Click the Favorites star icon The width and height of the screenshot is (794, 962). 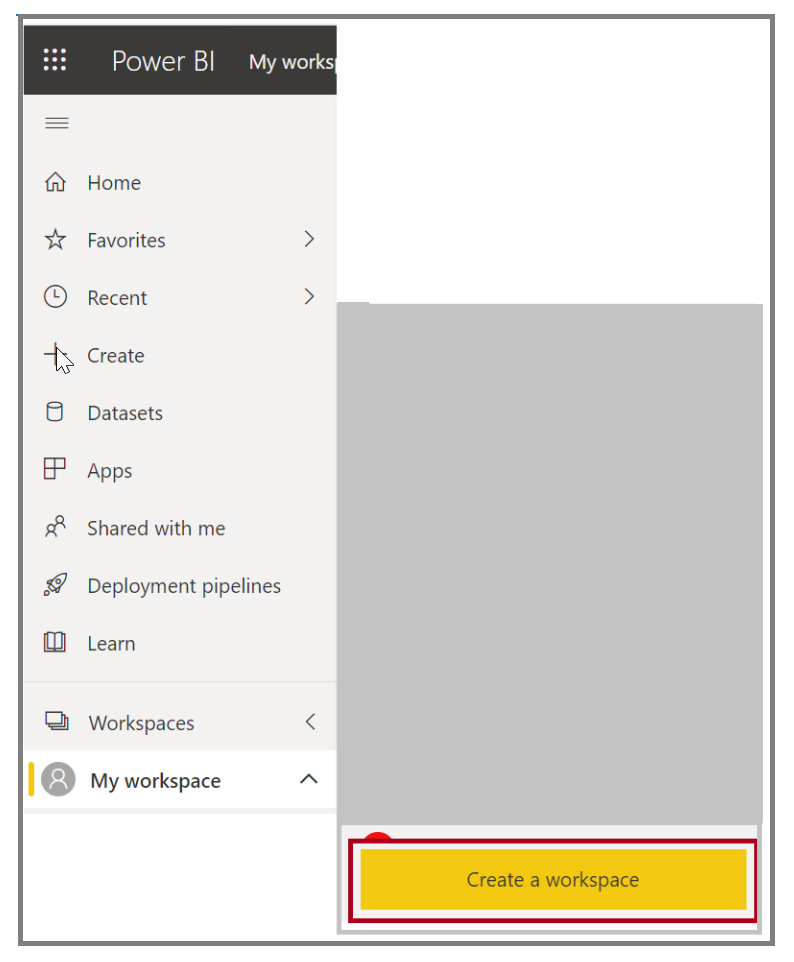click(x=55, y=239)
